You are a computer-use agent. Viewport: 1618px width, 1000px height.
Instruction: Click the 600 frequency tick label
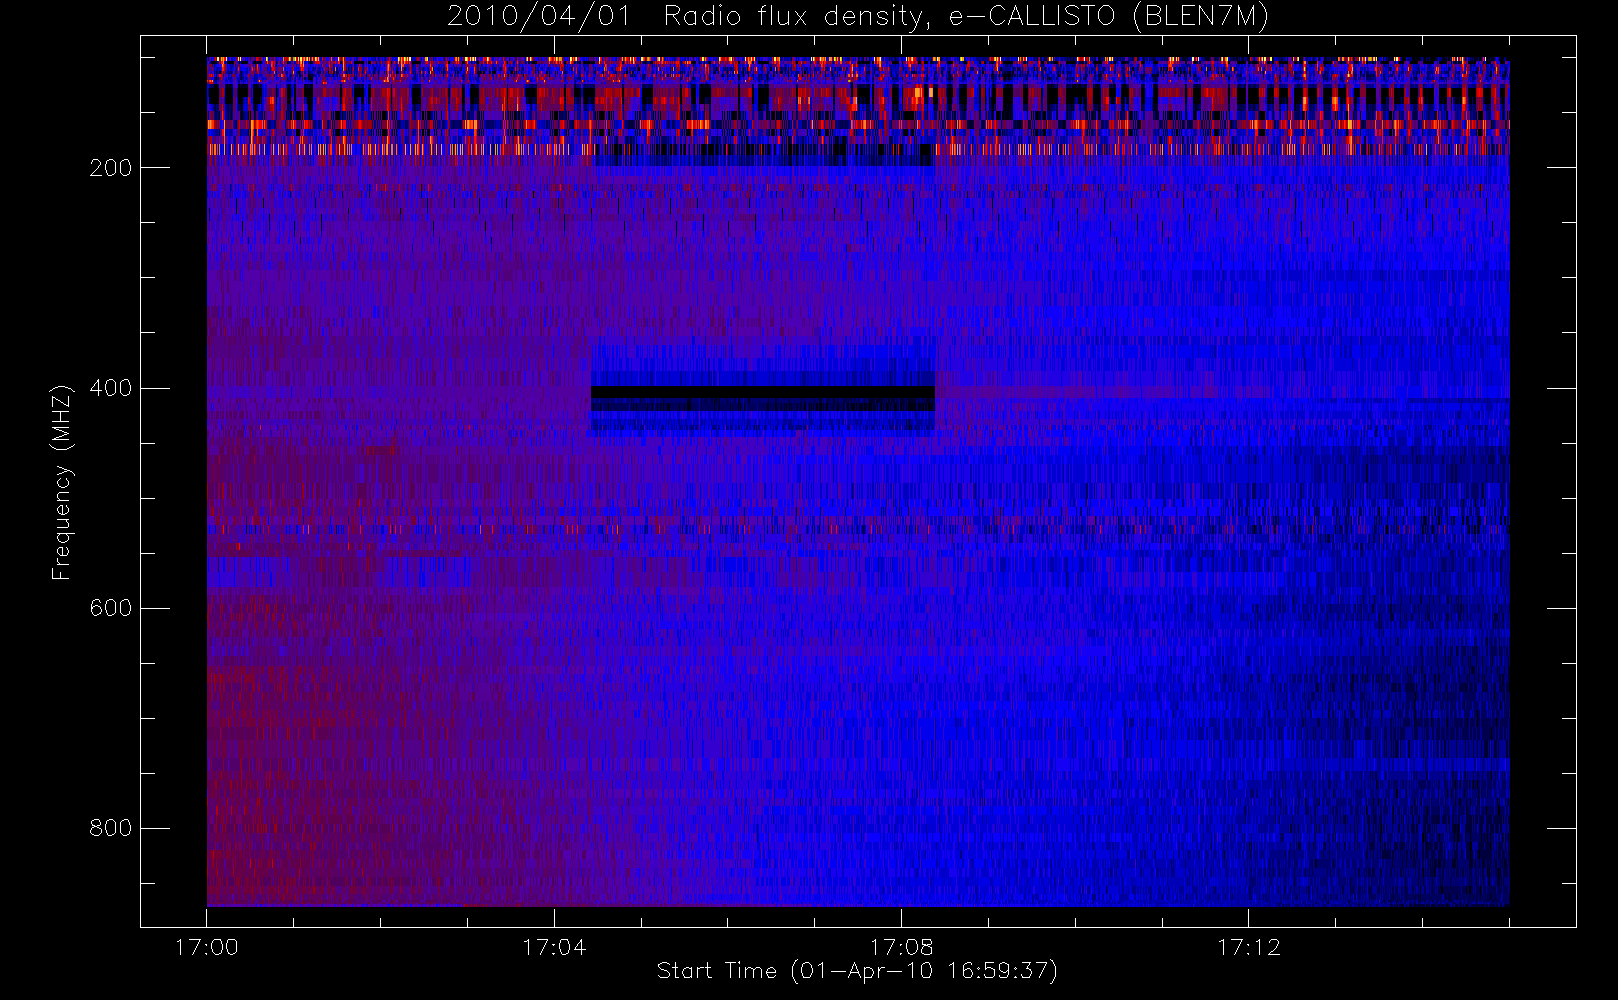tap(111, 608)
